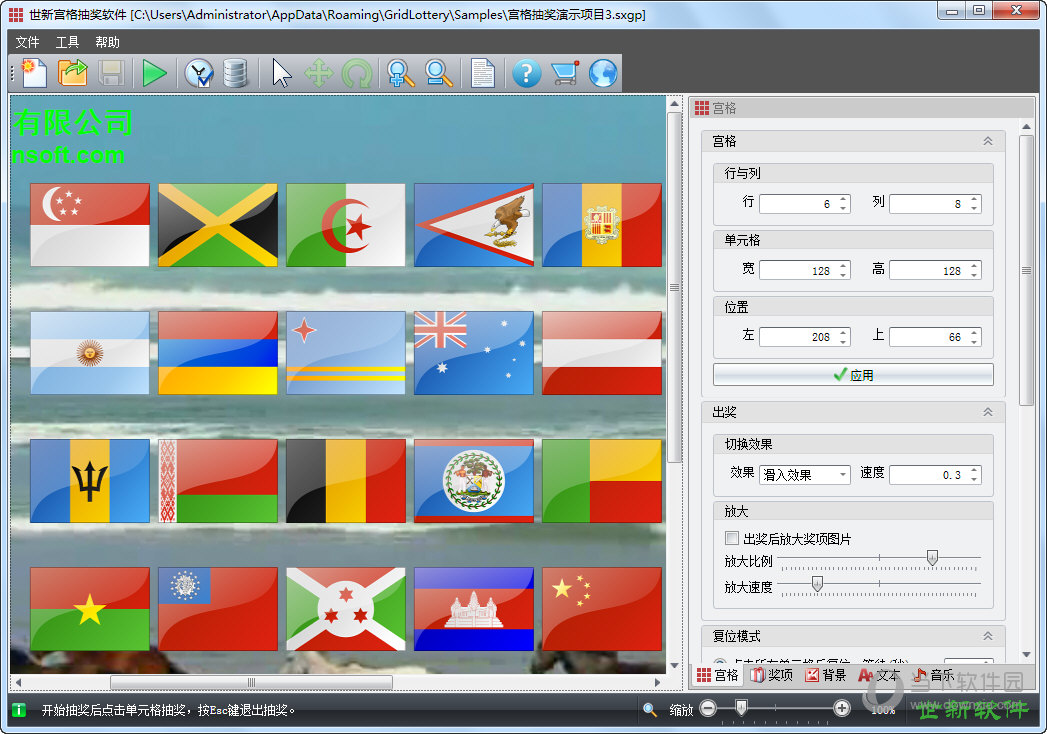Switch to the 音乐 tab

click(934, 675)
